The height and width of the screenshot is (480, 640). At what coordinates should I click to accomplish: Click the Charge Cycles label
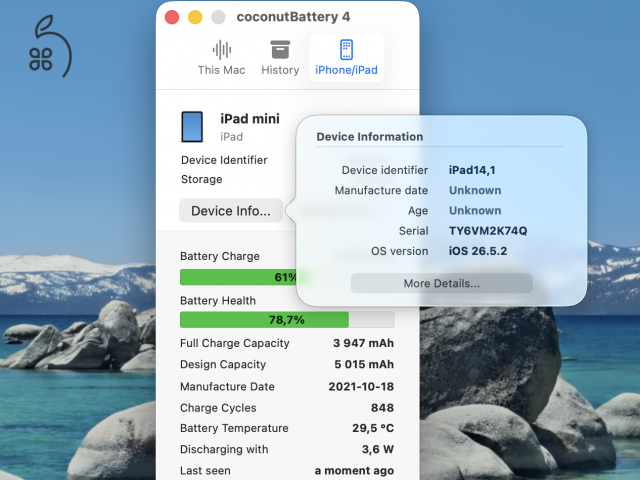[x=218, y=408]
